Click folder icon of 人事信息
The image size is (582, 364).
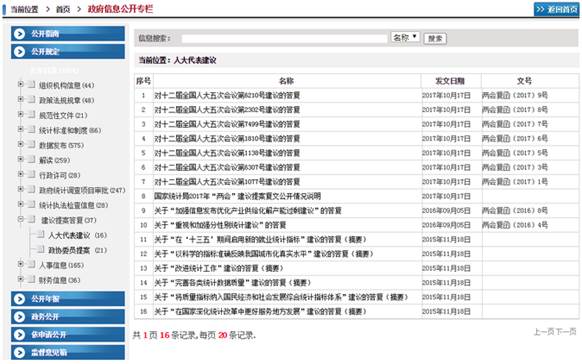click(x=31, y=264)
